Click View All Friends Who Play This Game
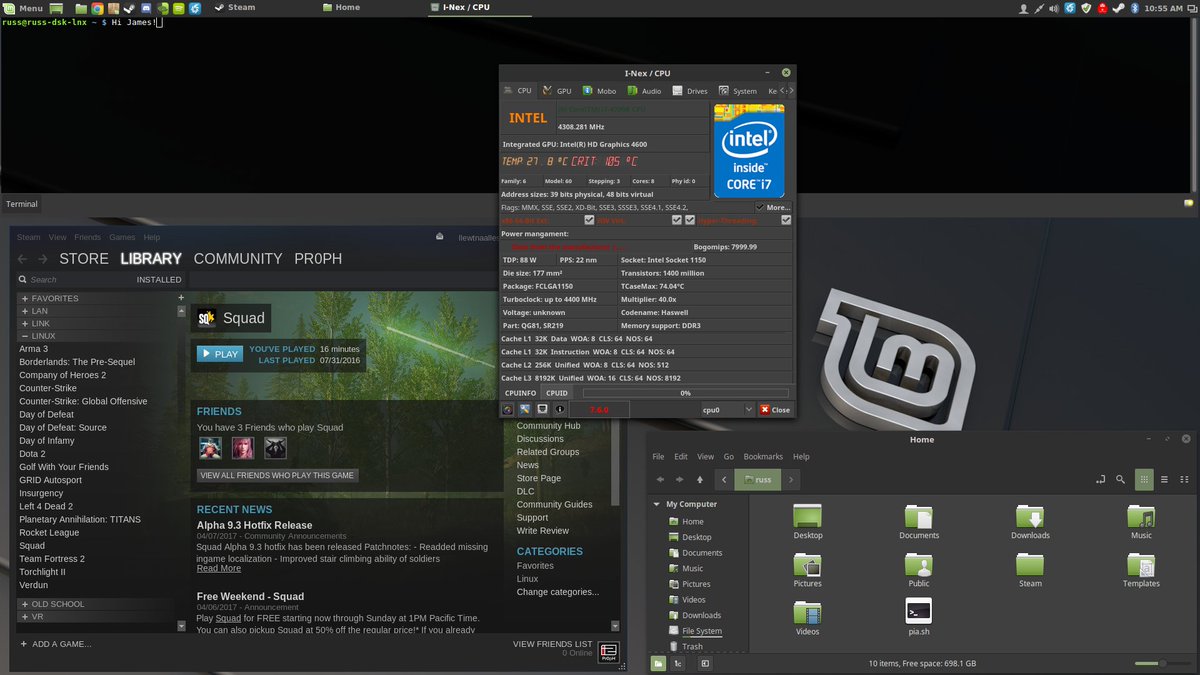This screenshot has width=1200, height=675. click(x=278, y=475)
